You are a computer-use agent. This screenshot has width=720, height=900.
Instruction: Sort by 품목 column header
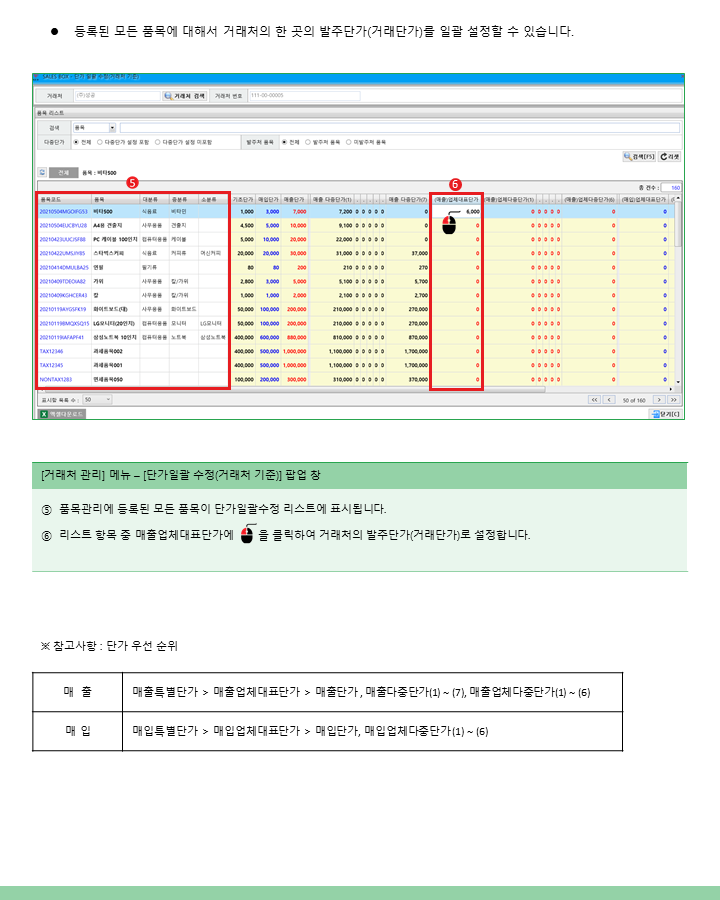pos(116,199)
